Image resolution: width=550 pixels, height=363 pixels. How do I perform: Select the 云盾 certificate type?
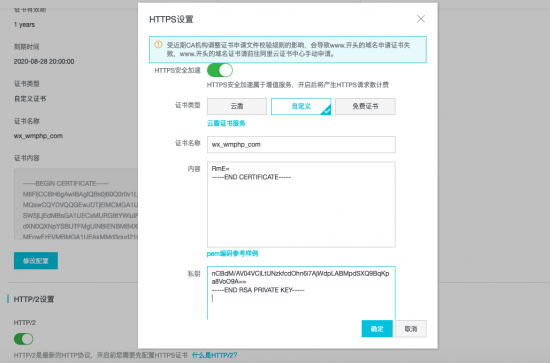(x=237, y=106)
